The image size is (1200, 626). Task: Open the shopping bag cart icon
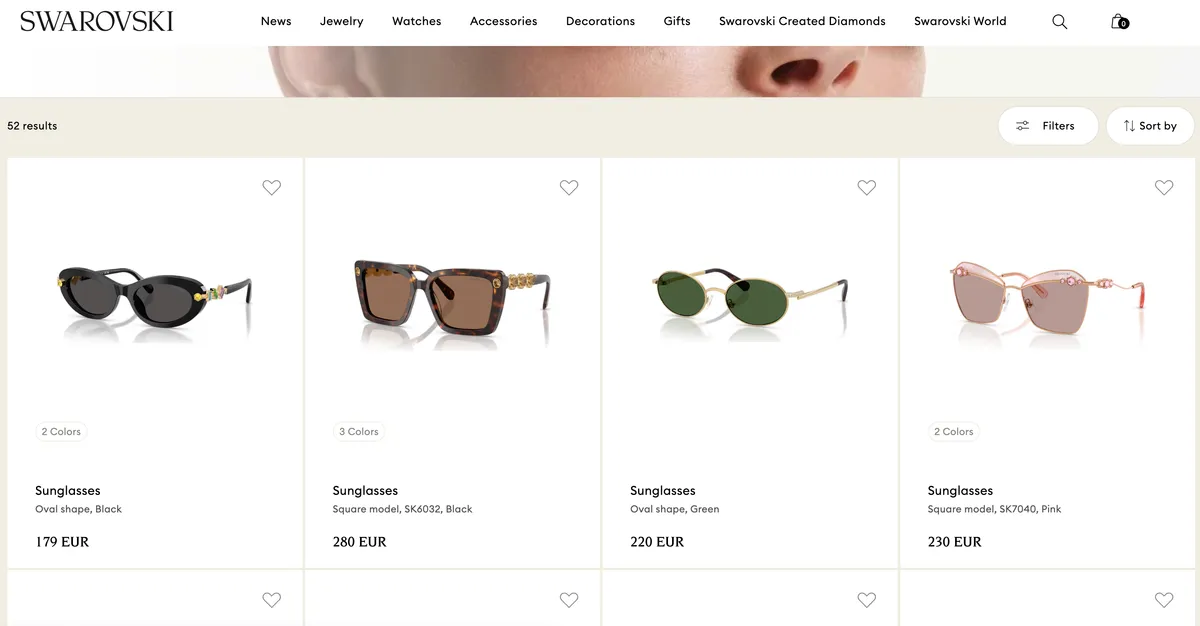[x=1119, y=21]
